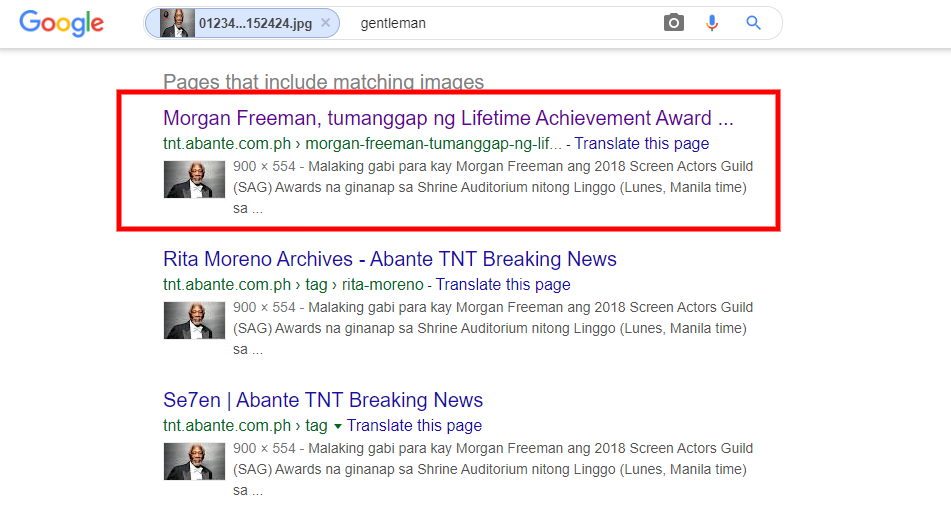This screenshot has width=951, height=506.
Task: Open the Rita Moreno result thumbnail
Action: click(194, 320)
